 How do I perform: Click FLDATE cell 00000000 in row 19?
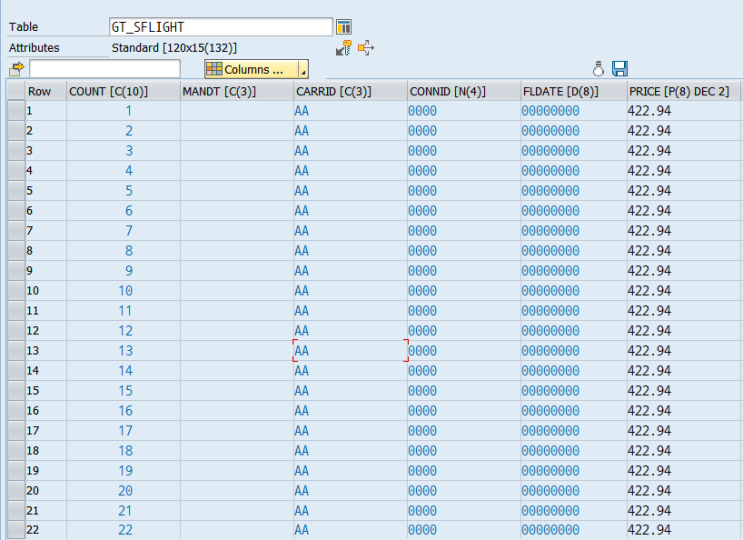tap(574, 471)
